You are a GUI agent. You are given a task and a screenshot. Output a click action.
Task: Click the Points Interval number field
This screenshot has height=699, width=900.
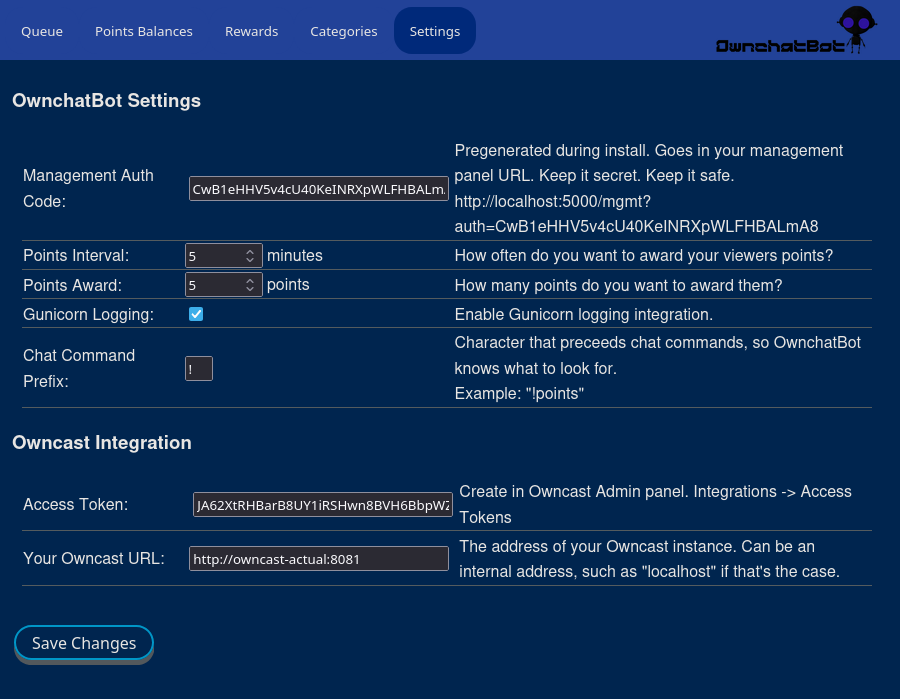[x=224, y=255]
